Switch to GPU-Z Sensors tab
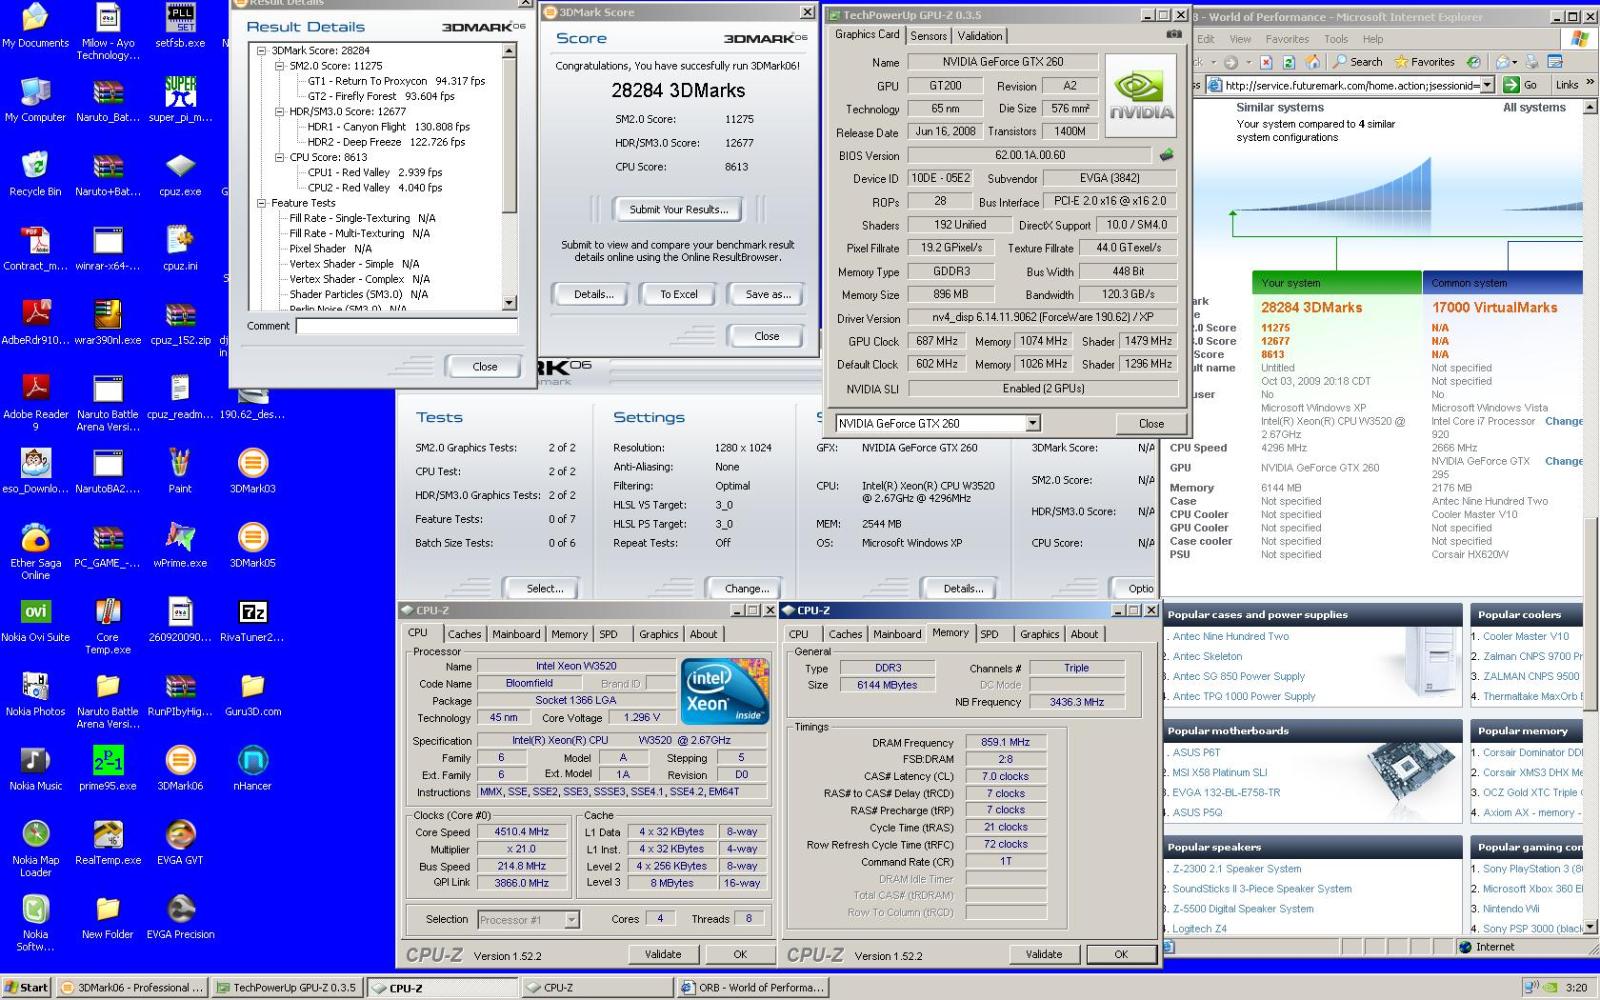The height and width of the screenshot is (1000, 1600). pyautogui.click(x=928, y=35)
